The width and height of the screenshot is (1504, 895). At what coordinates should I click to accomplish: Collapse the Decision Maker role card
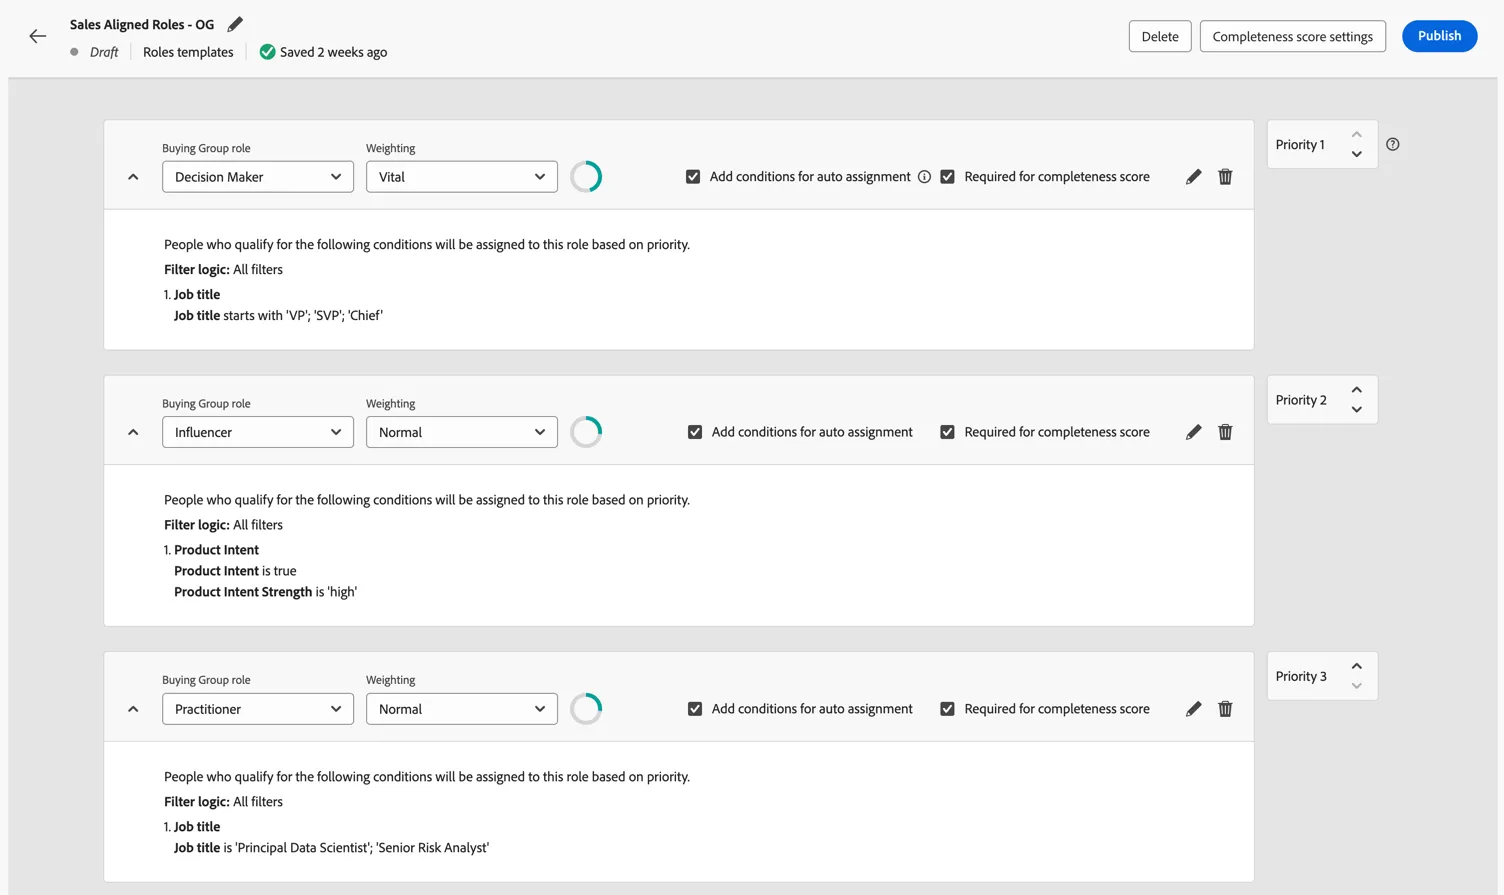[133, 177]
